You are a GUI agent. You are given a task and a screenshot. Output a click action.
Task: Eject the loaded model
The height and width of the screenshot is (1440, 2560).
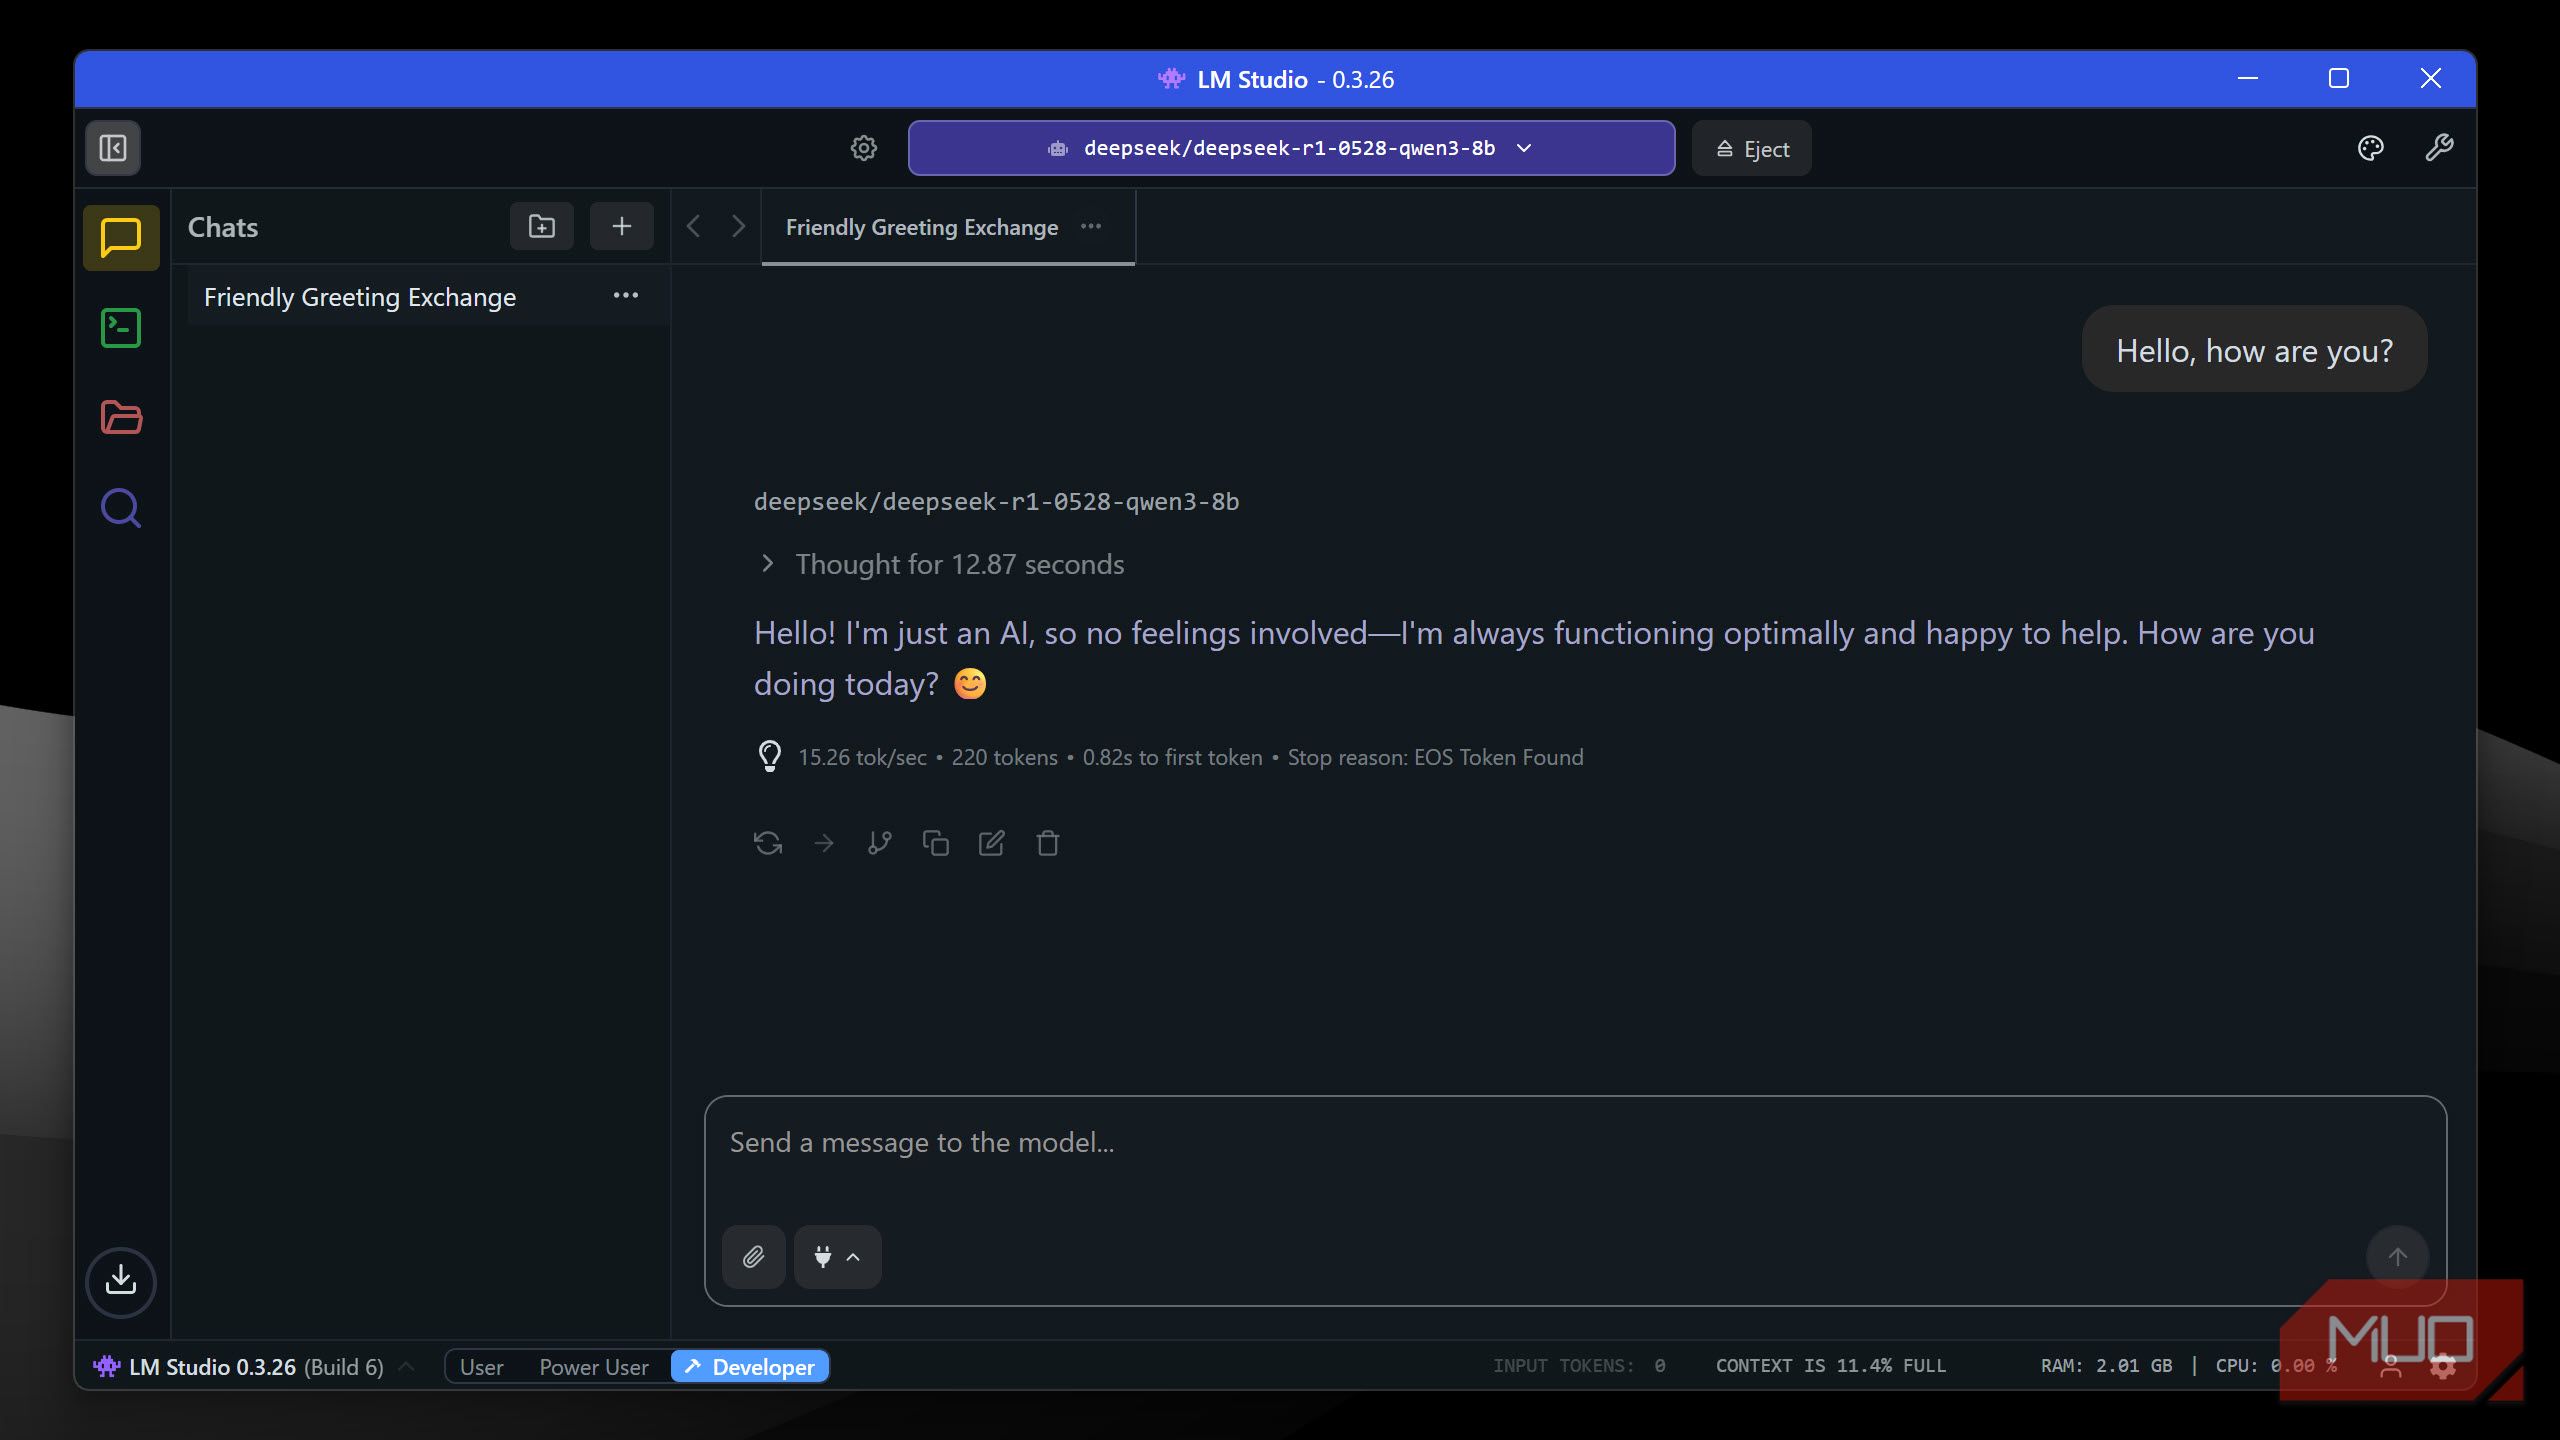click(1752, 149)
